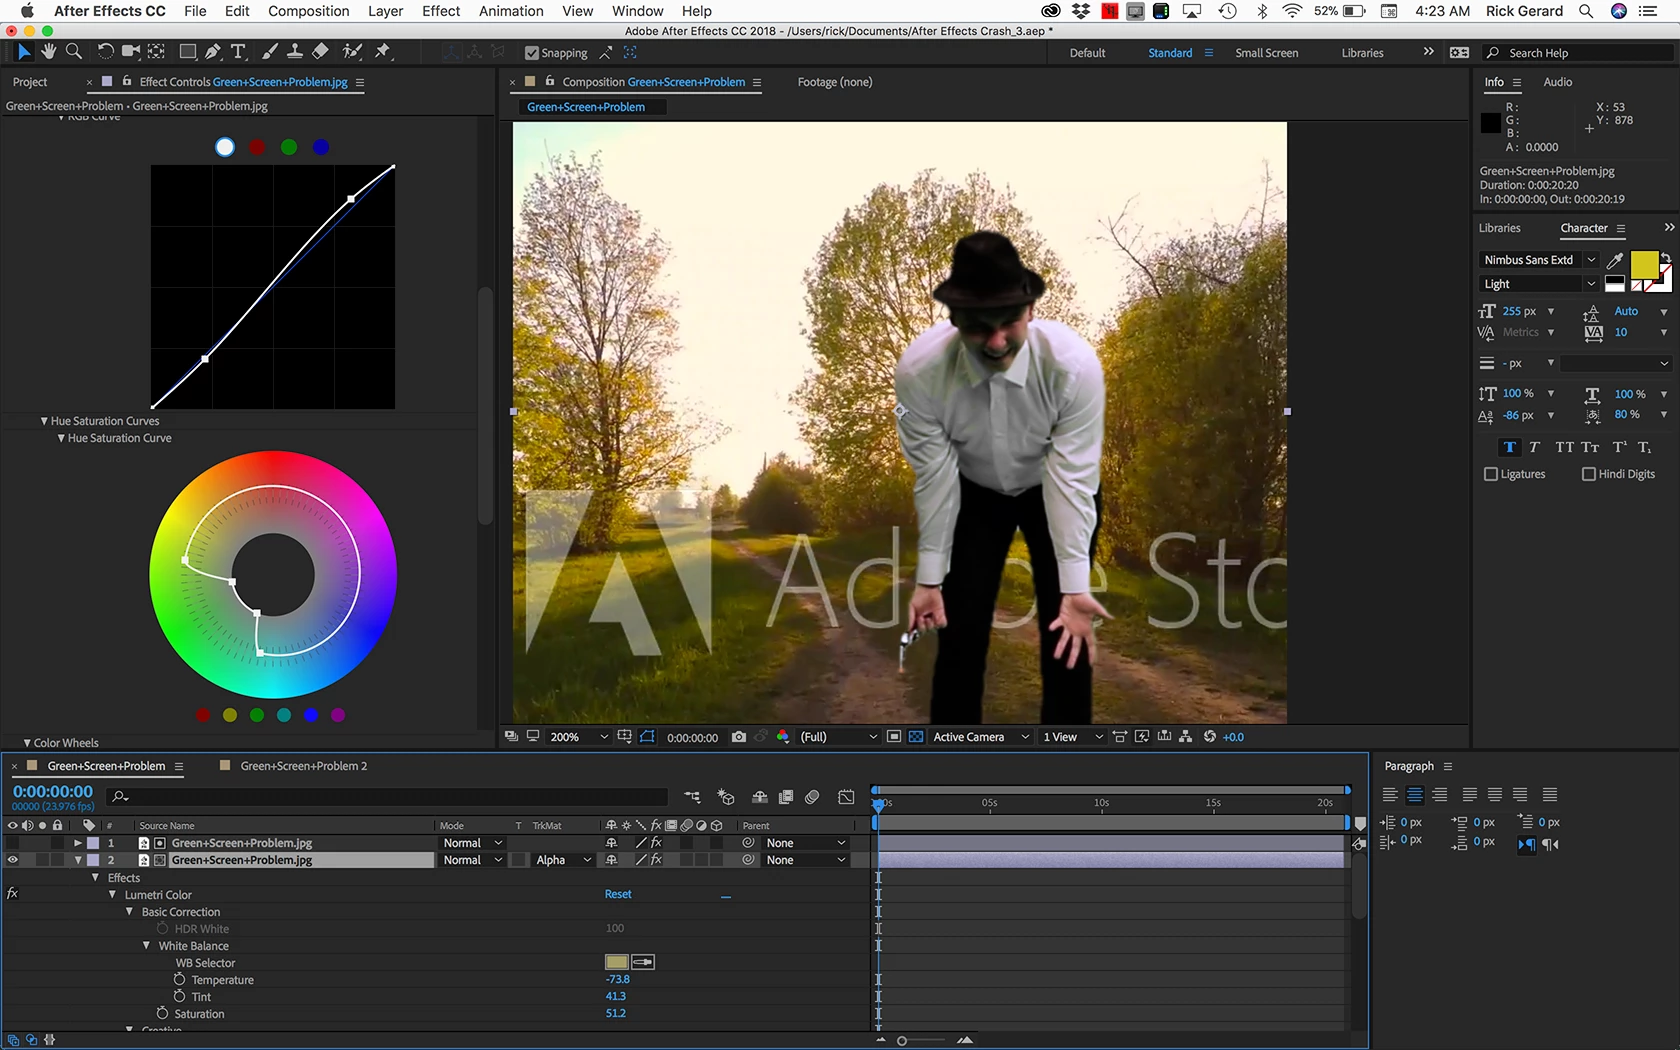Open the Graph Editor in timeline

[846, 797]
